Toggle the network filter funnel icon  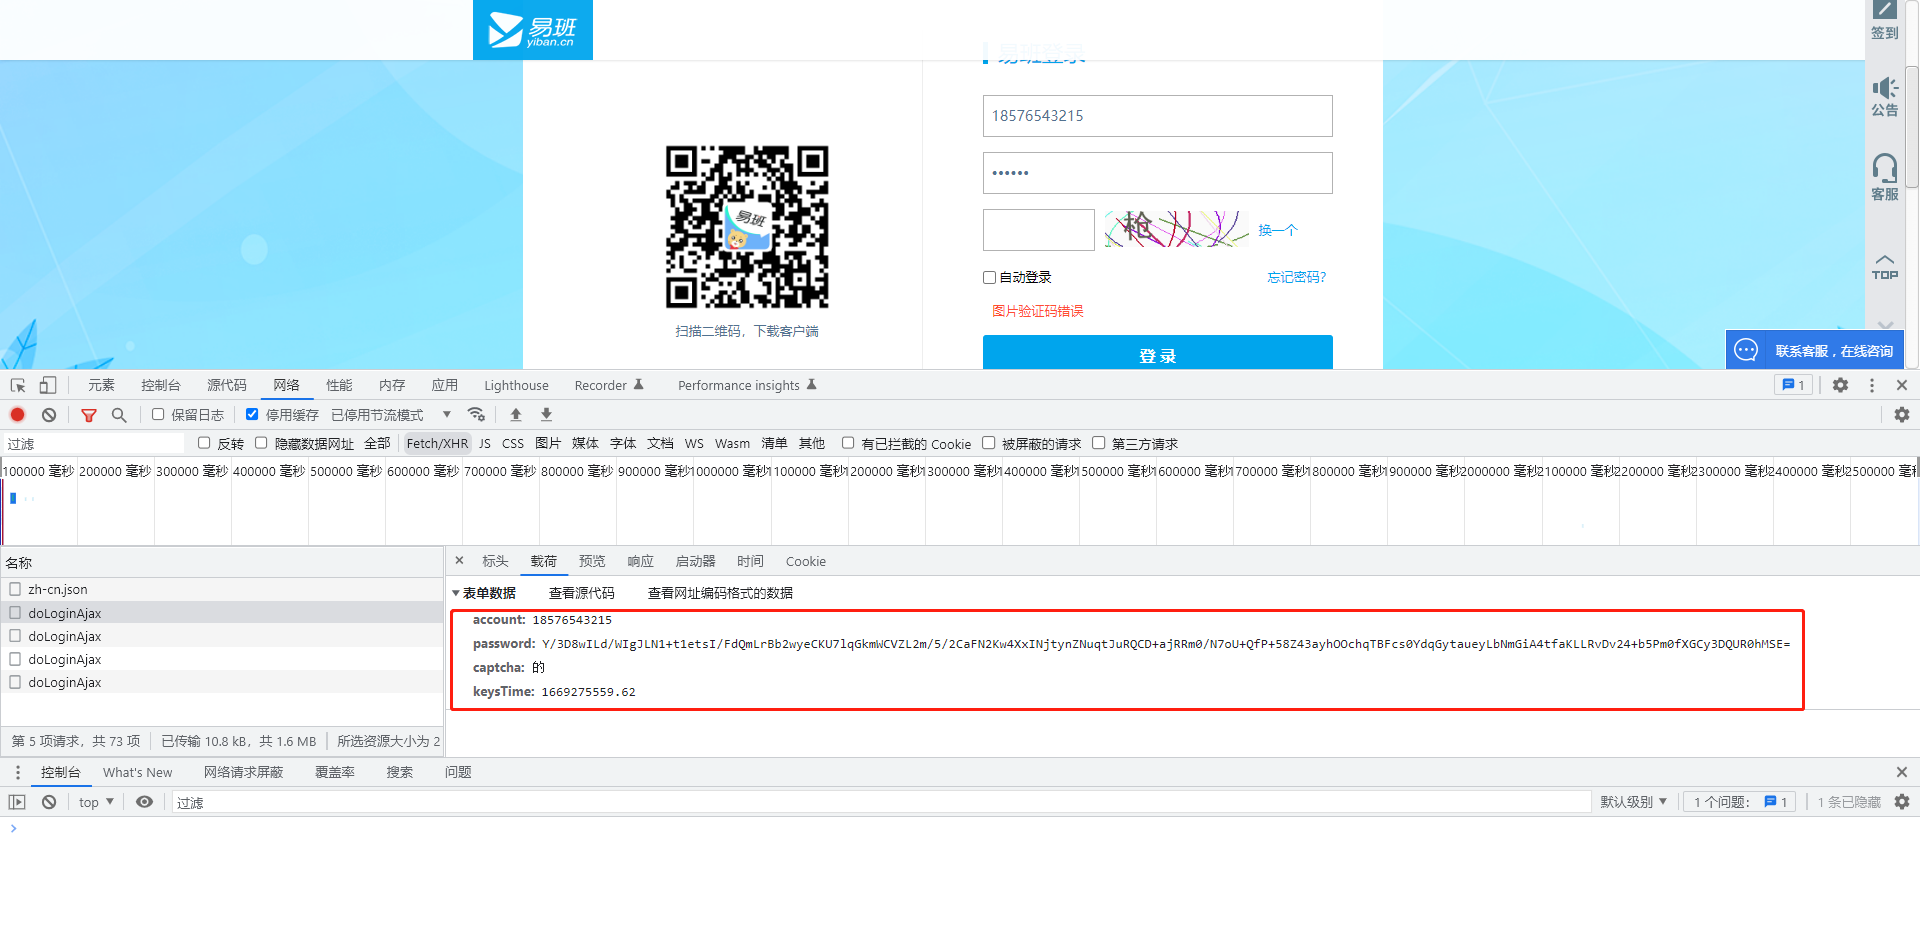(x=89, y=415)
